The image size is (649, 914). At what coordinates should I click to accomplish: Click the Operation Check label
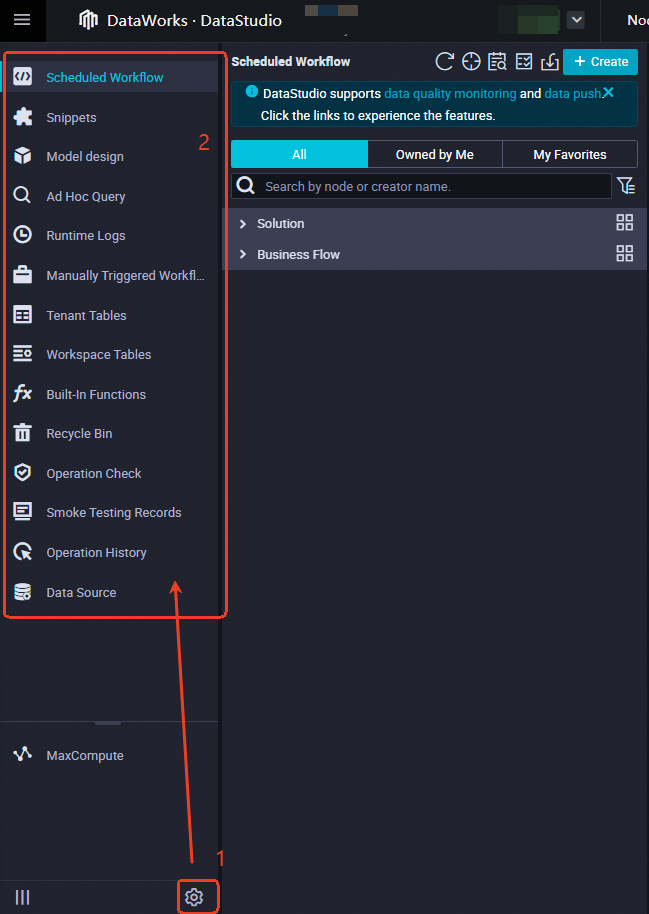tap(94, 473)
